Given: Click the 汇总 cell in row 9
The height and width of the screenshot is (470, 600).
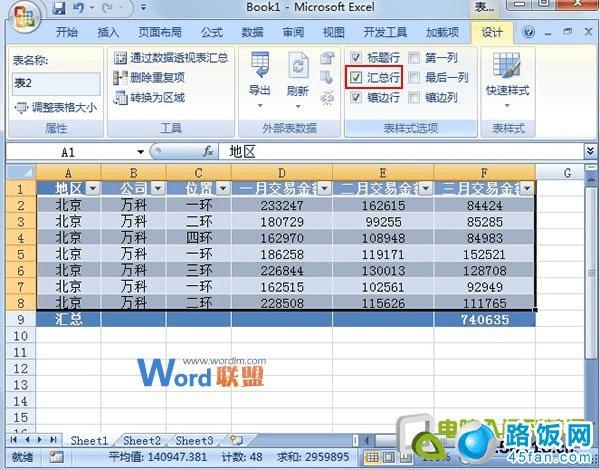Looking at the screenshot, I should [68, 320].
